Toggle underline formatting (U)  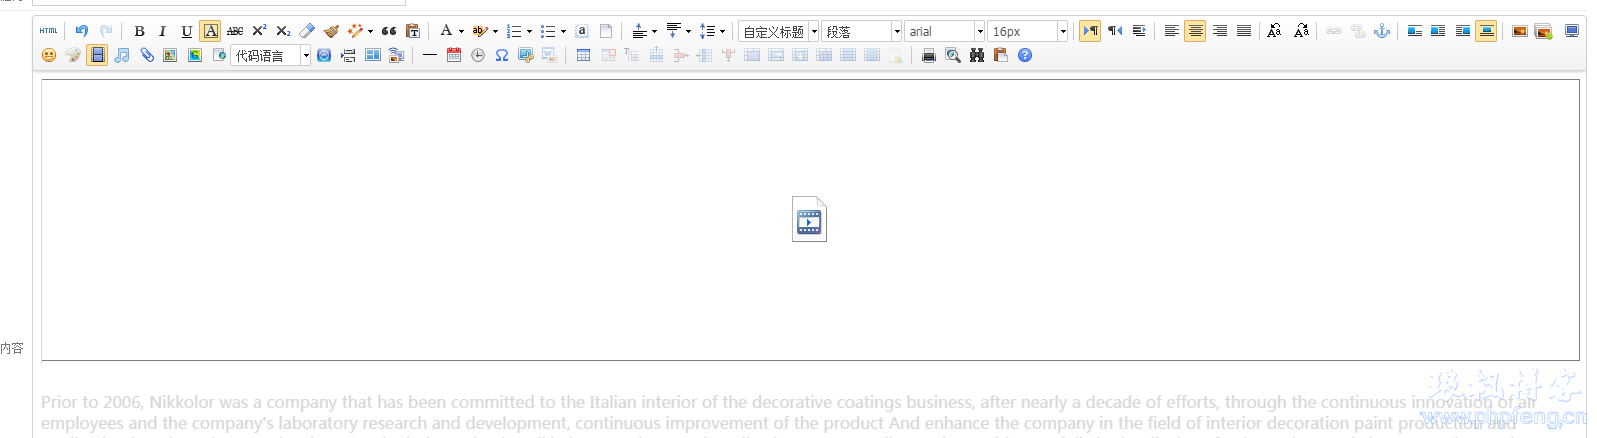186,31
